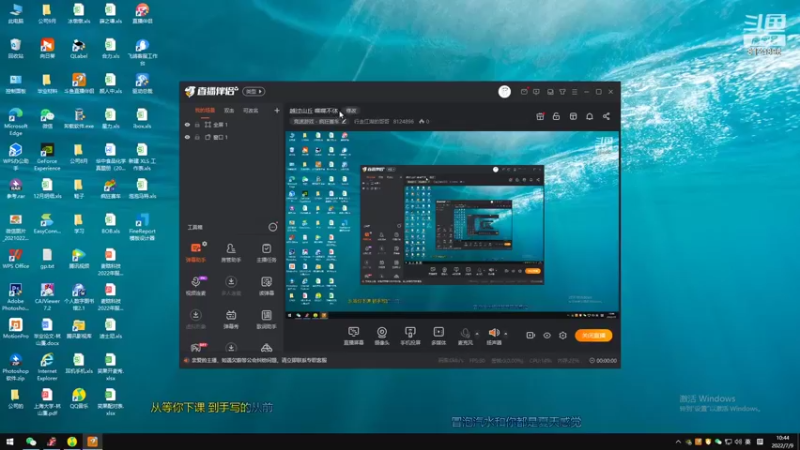Click the user avatar in title bar
The width and height of the screenshot is (800, 450).
click(x=504, y=91)
